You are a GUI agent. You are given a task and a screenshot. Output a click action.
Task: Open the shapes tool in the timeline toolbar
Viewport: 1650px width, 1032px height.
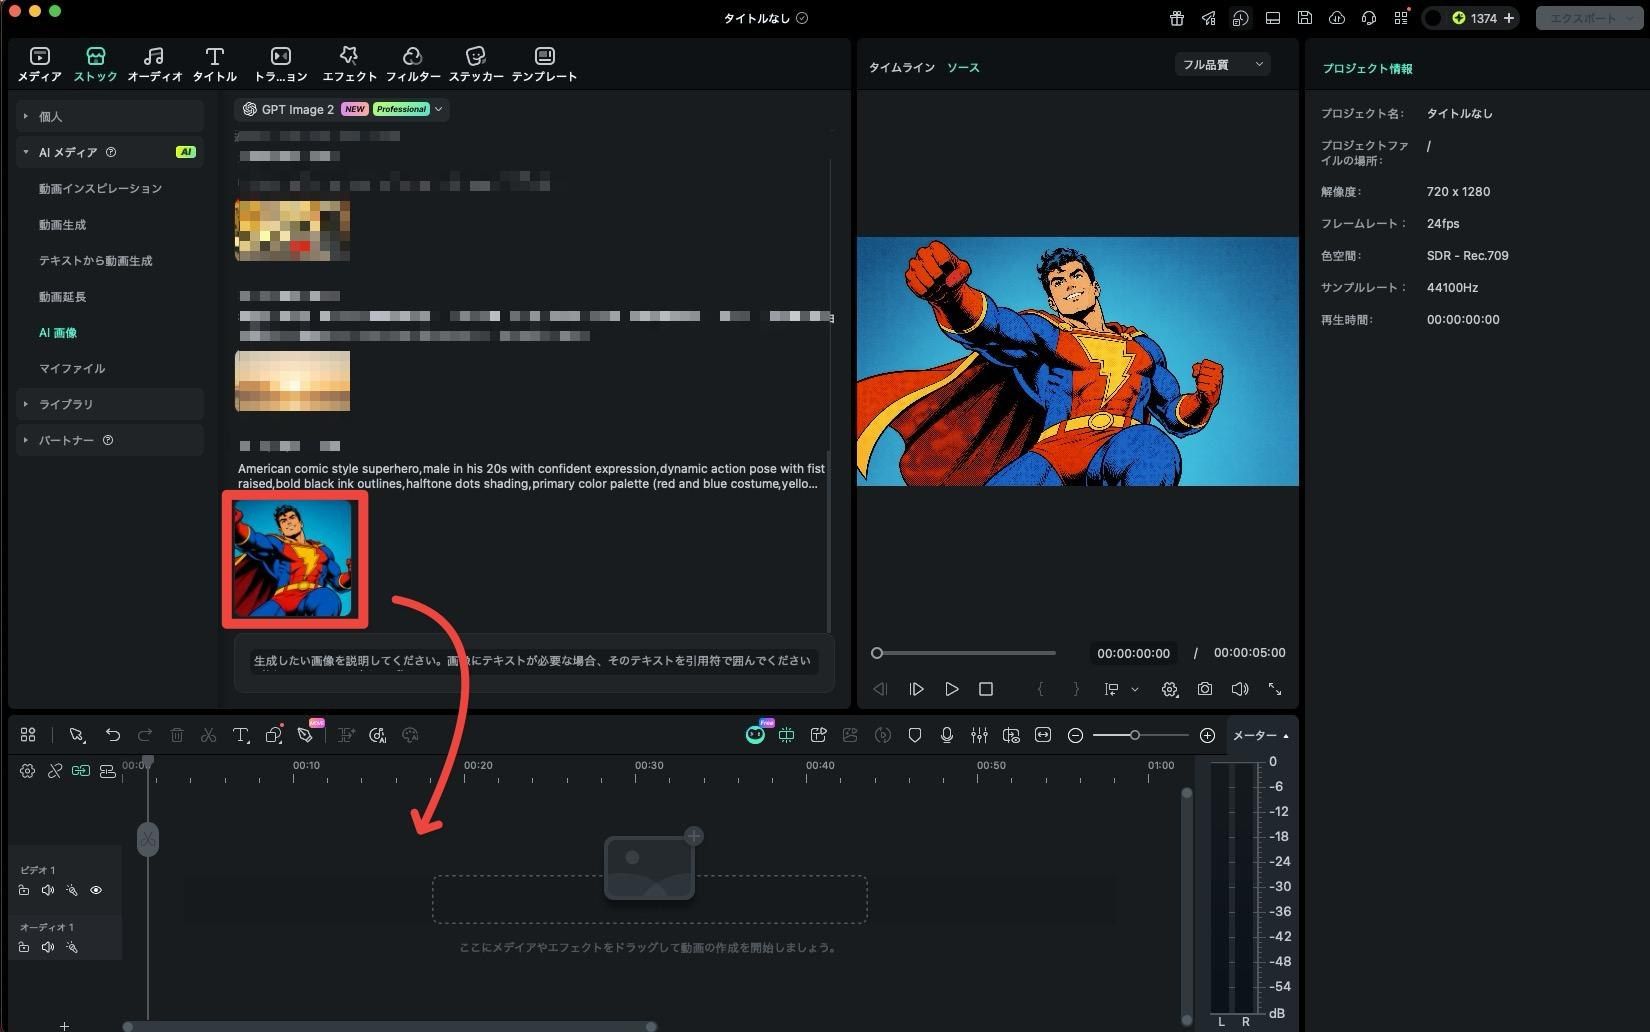tap(274, 735)
